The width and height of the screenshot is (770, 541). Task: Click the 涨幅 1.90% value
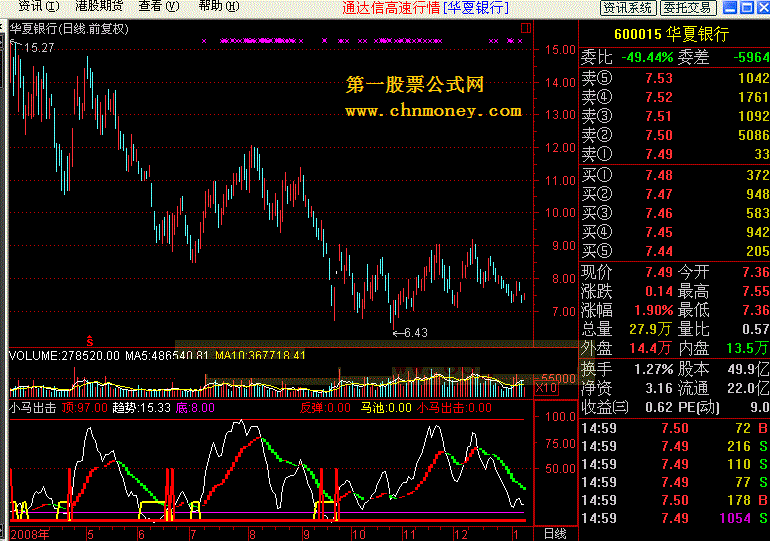[x=654, y=310]
